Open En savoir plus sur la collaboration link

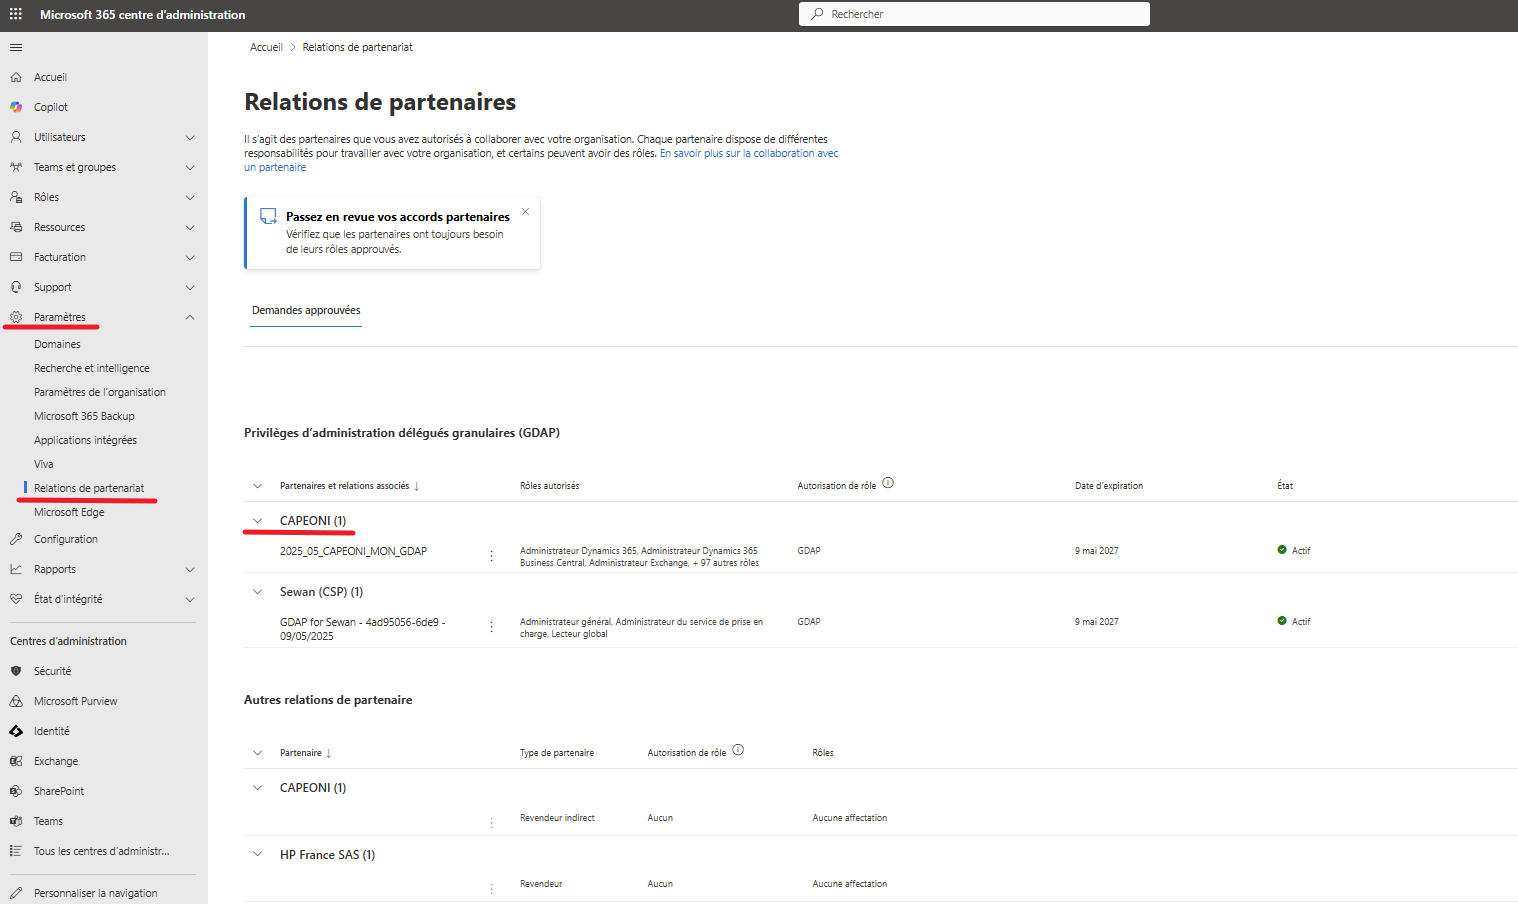point(749,154)
